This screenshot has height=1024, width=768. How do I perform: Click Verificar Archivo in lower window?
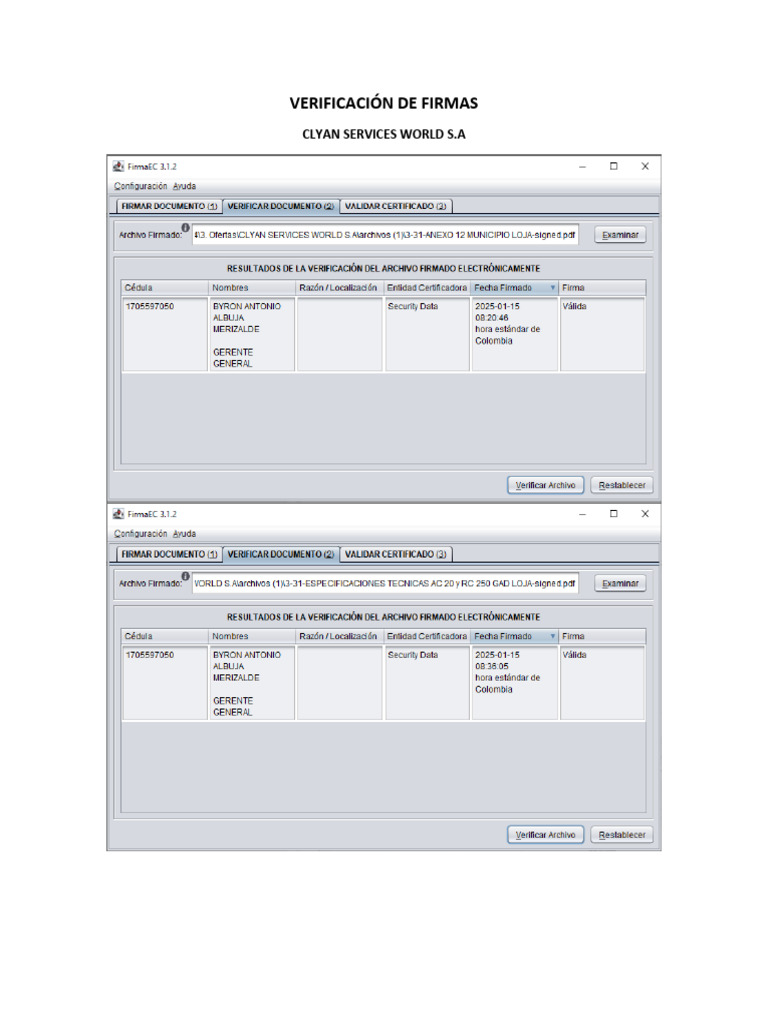[x=545, y=835]
